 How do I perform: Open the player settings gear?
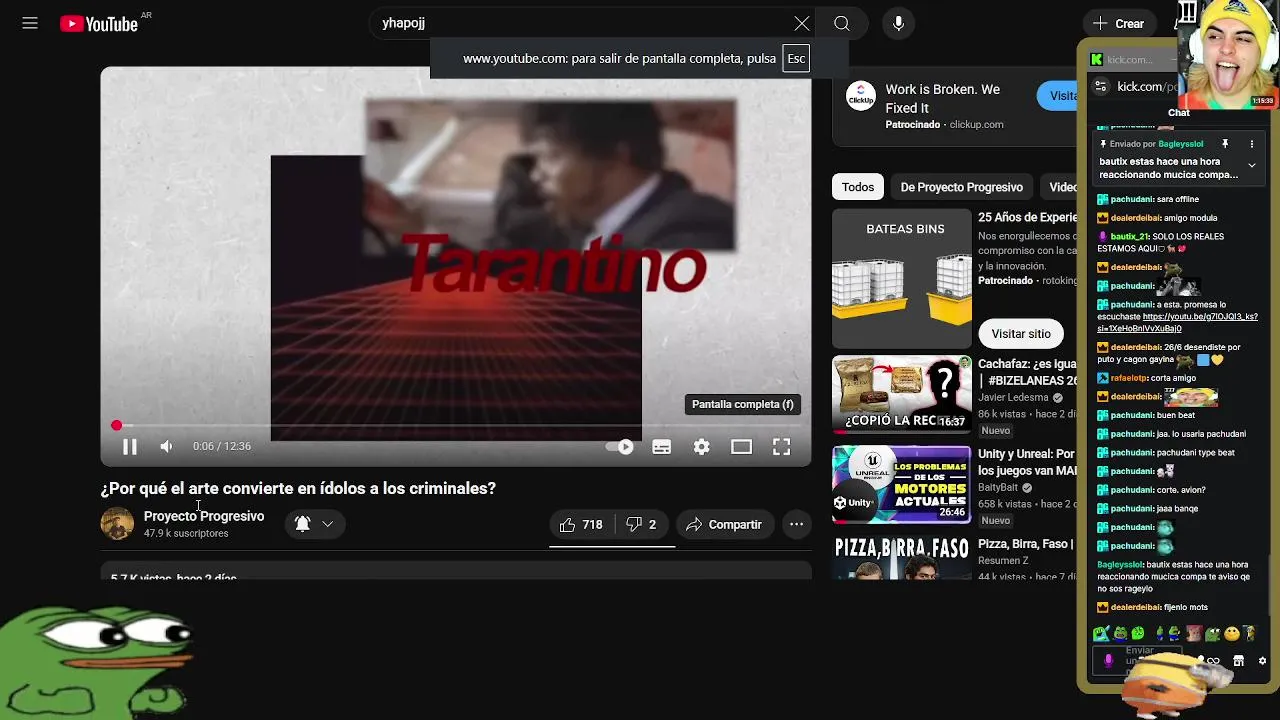702,447
